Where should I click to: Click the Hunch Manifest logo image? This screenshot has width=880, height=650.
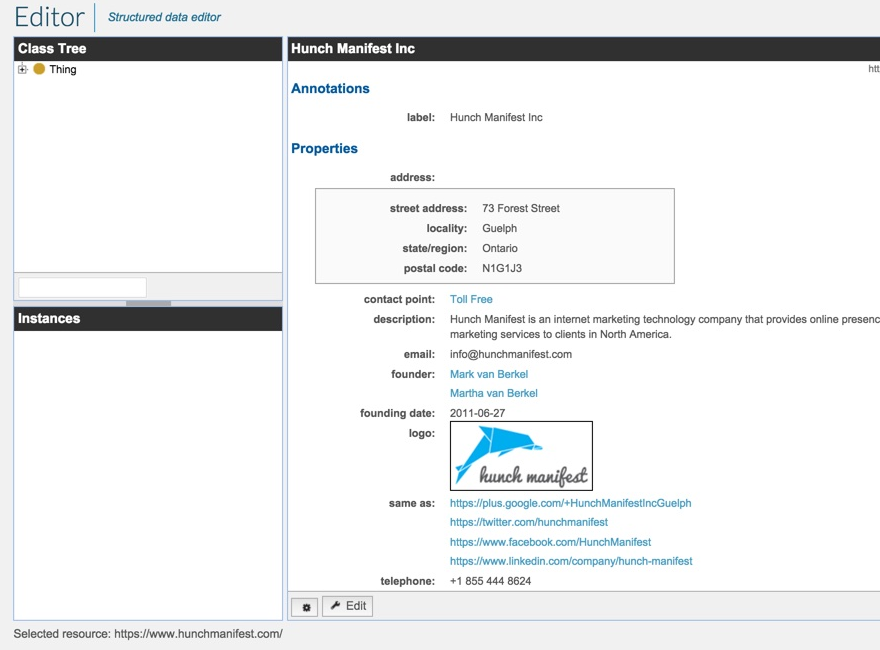521,456
